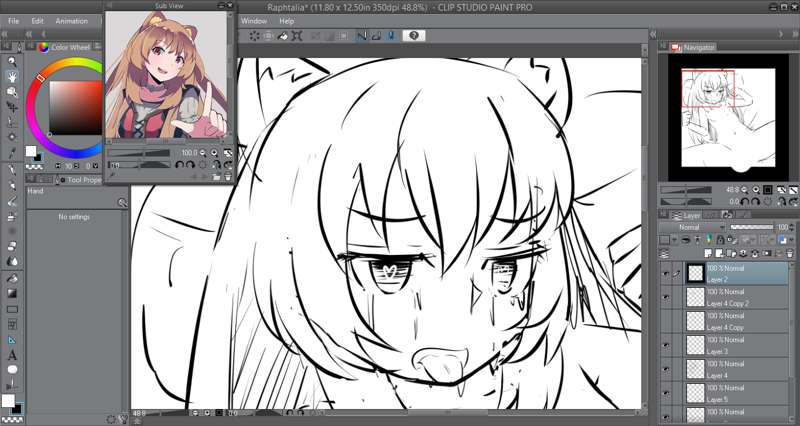Open the Help menu

(287, 20)
